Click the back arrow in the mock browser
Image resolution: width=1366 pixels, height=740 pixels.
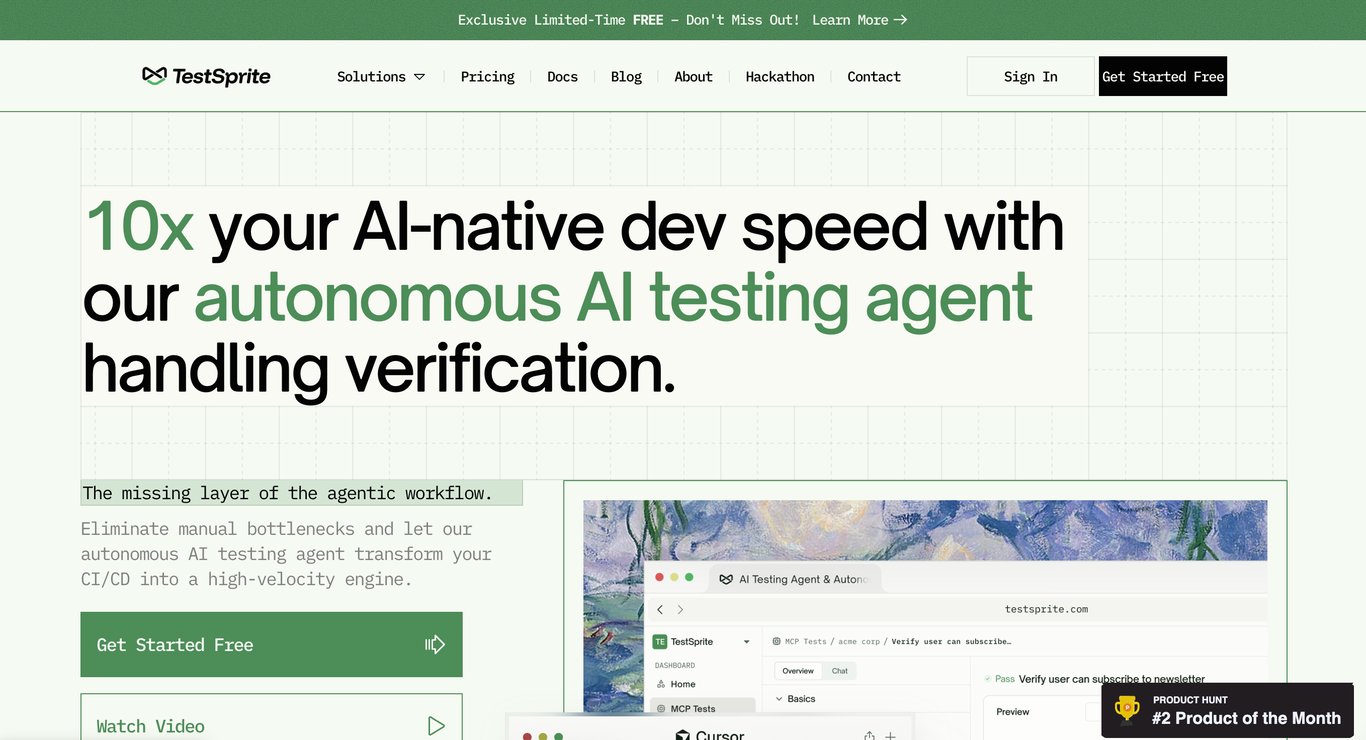tap(660, 609)
